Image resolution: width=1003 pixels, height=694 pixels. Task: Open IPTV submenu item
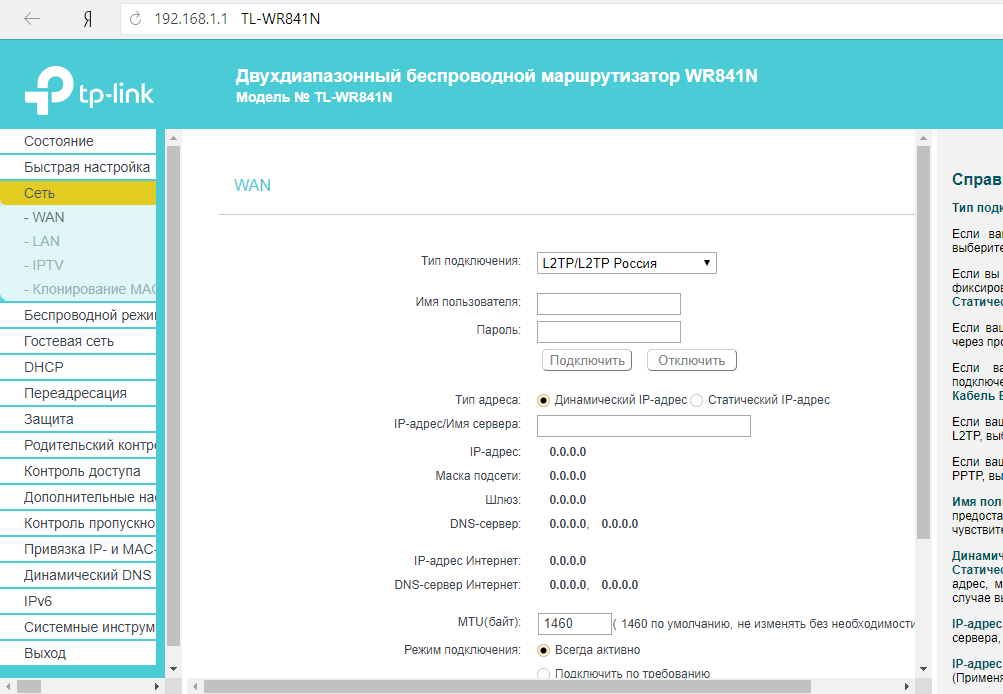tap(43, 265)
